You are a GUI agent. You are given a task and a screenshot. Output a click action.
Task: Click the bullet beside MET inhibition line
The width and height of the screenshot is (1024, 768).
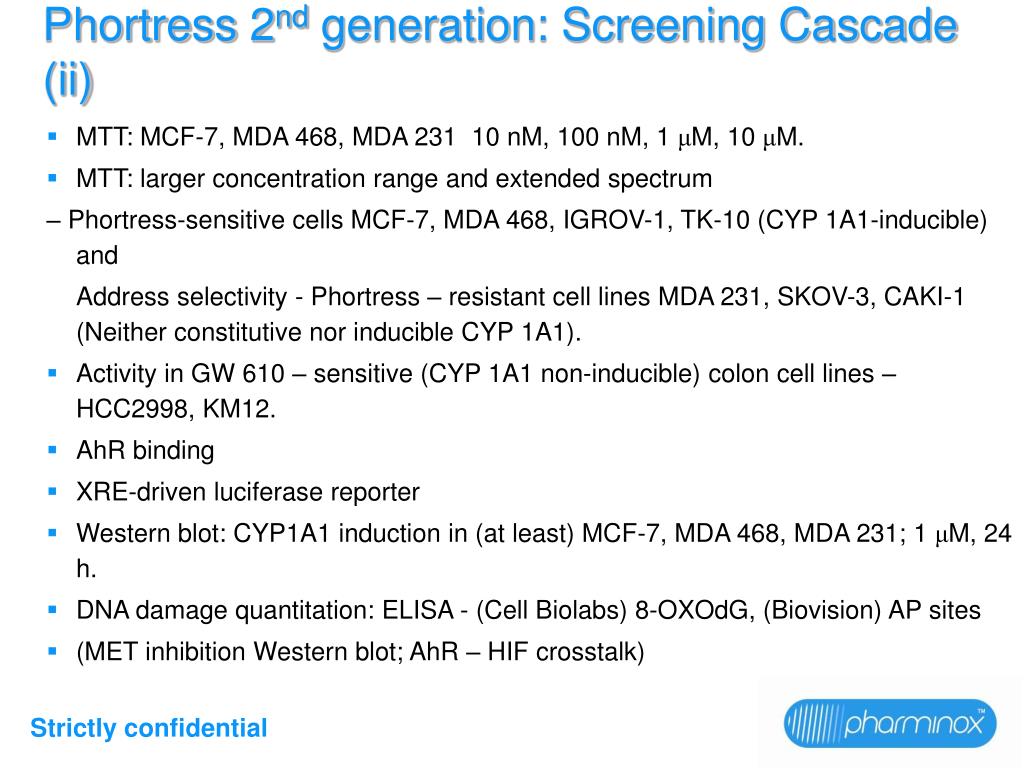53,651
